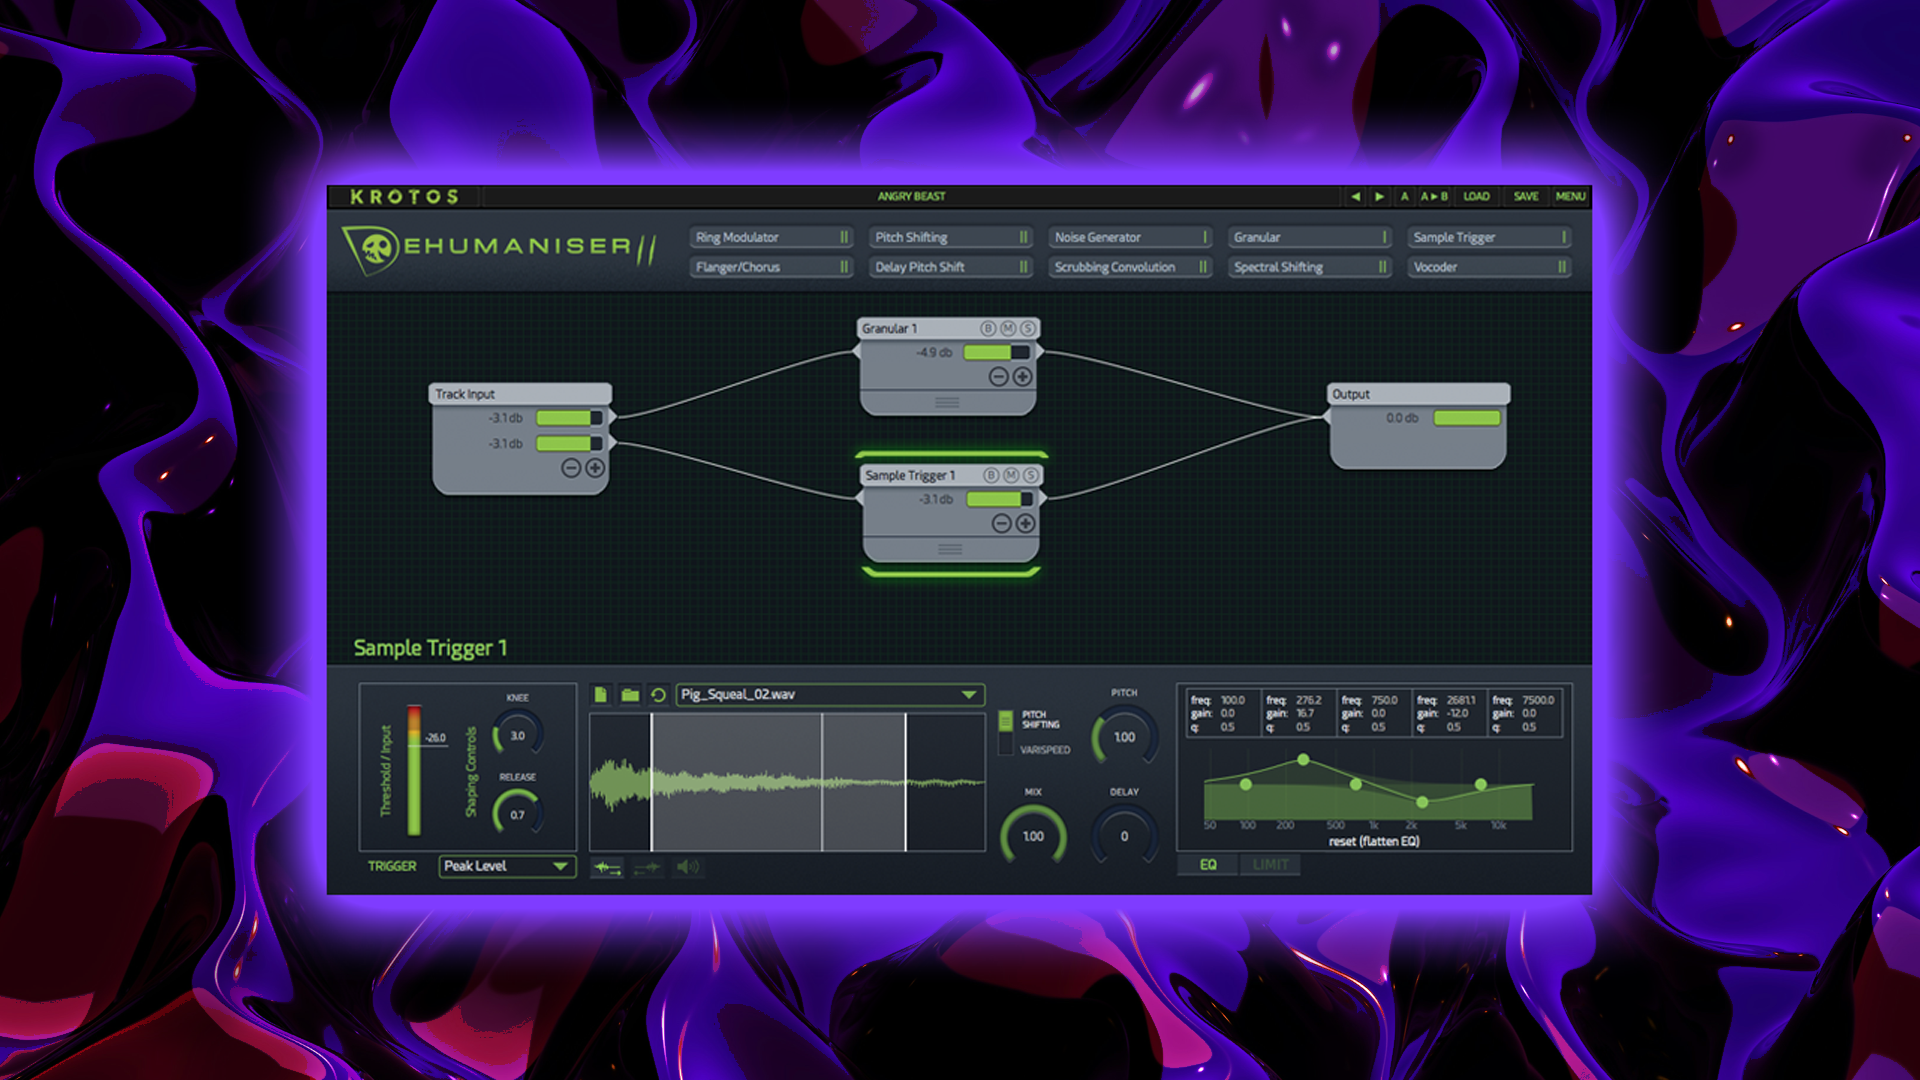Add a Ring Modulator module

771,237
